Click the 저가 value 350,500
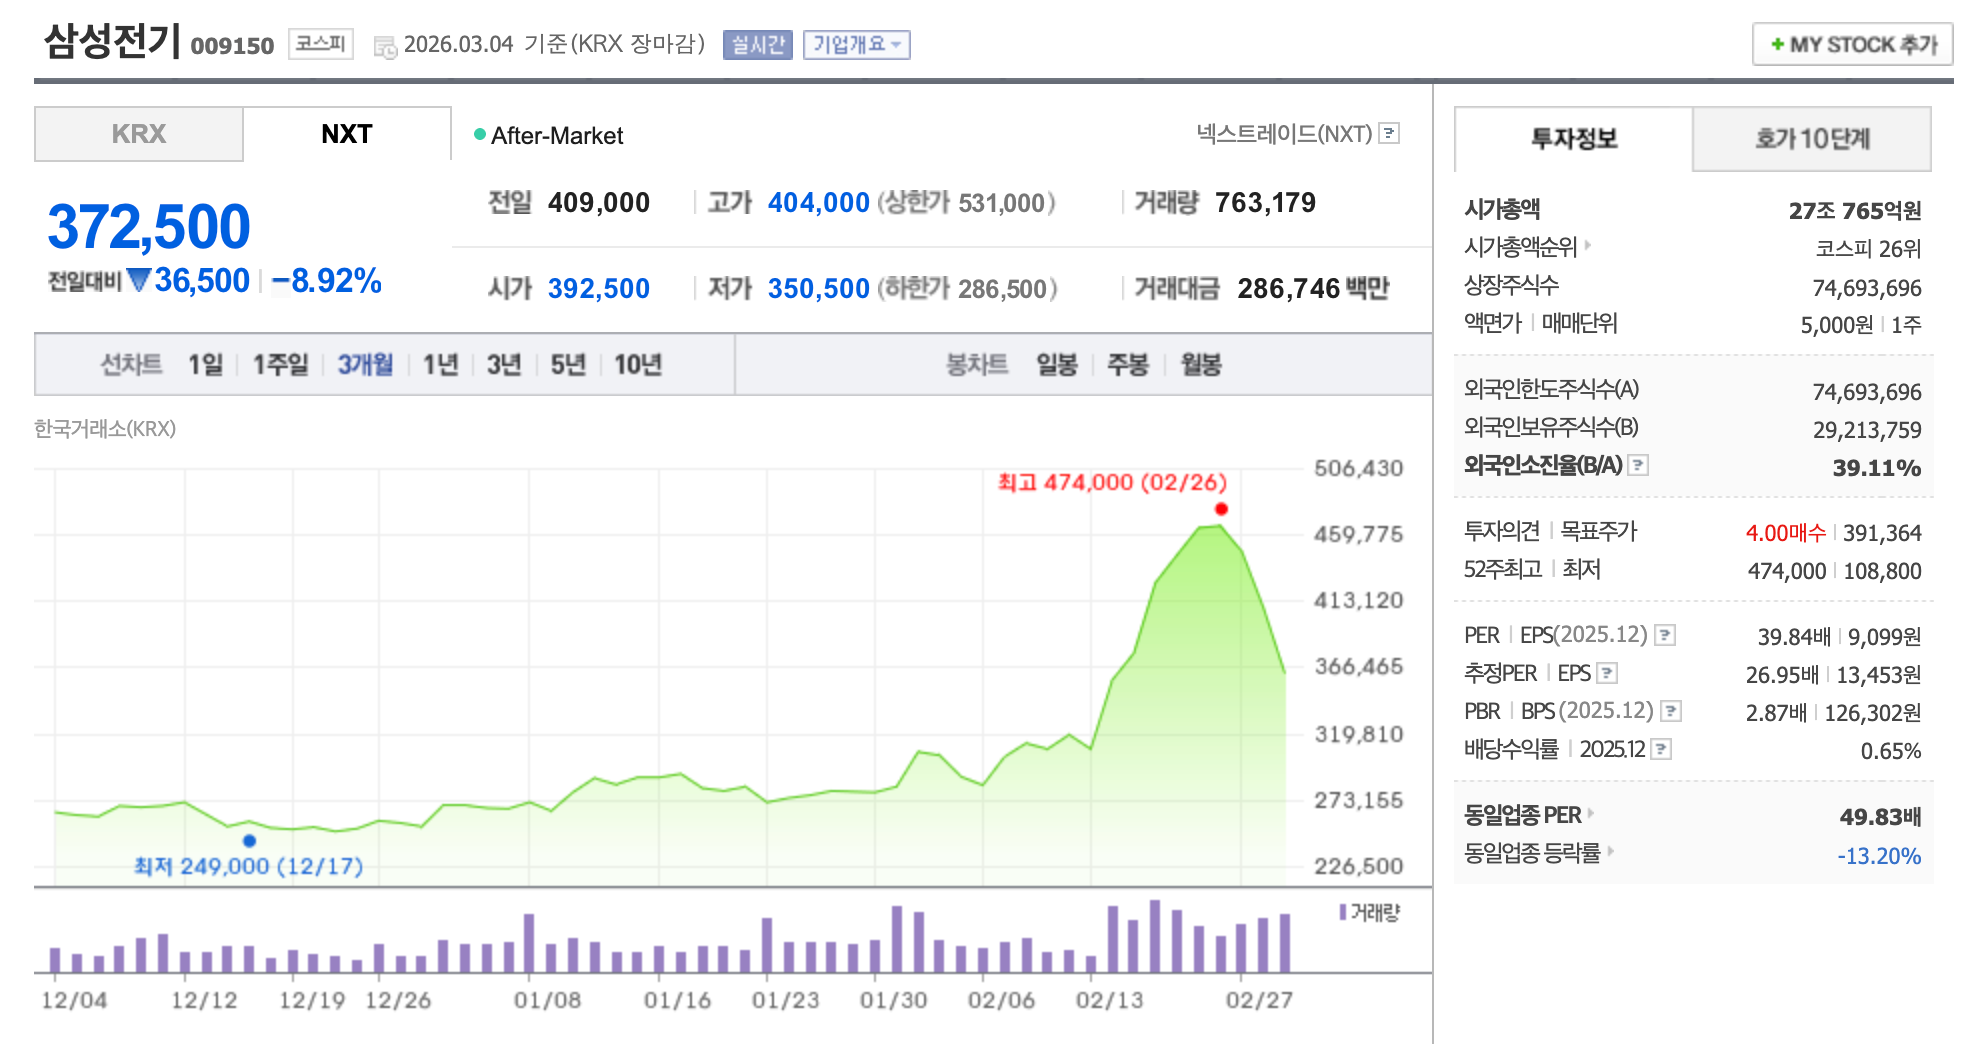 coord(819,289)
